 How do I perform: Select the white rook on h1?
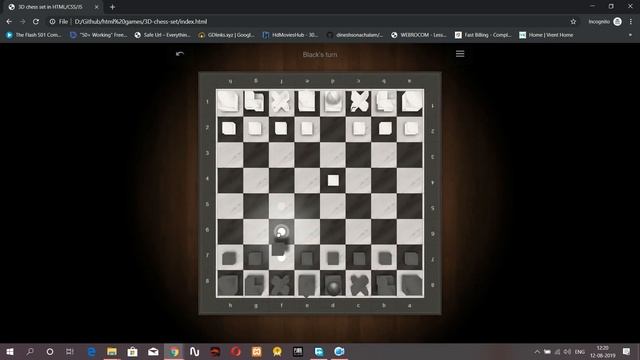click(x=229, y=101)
